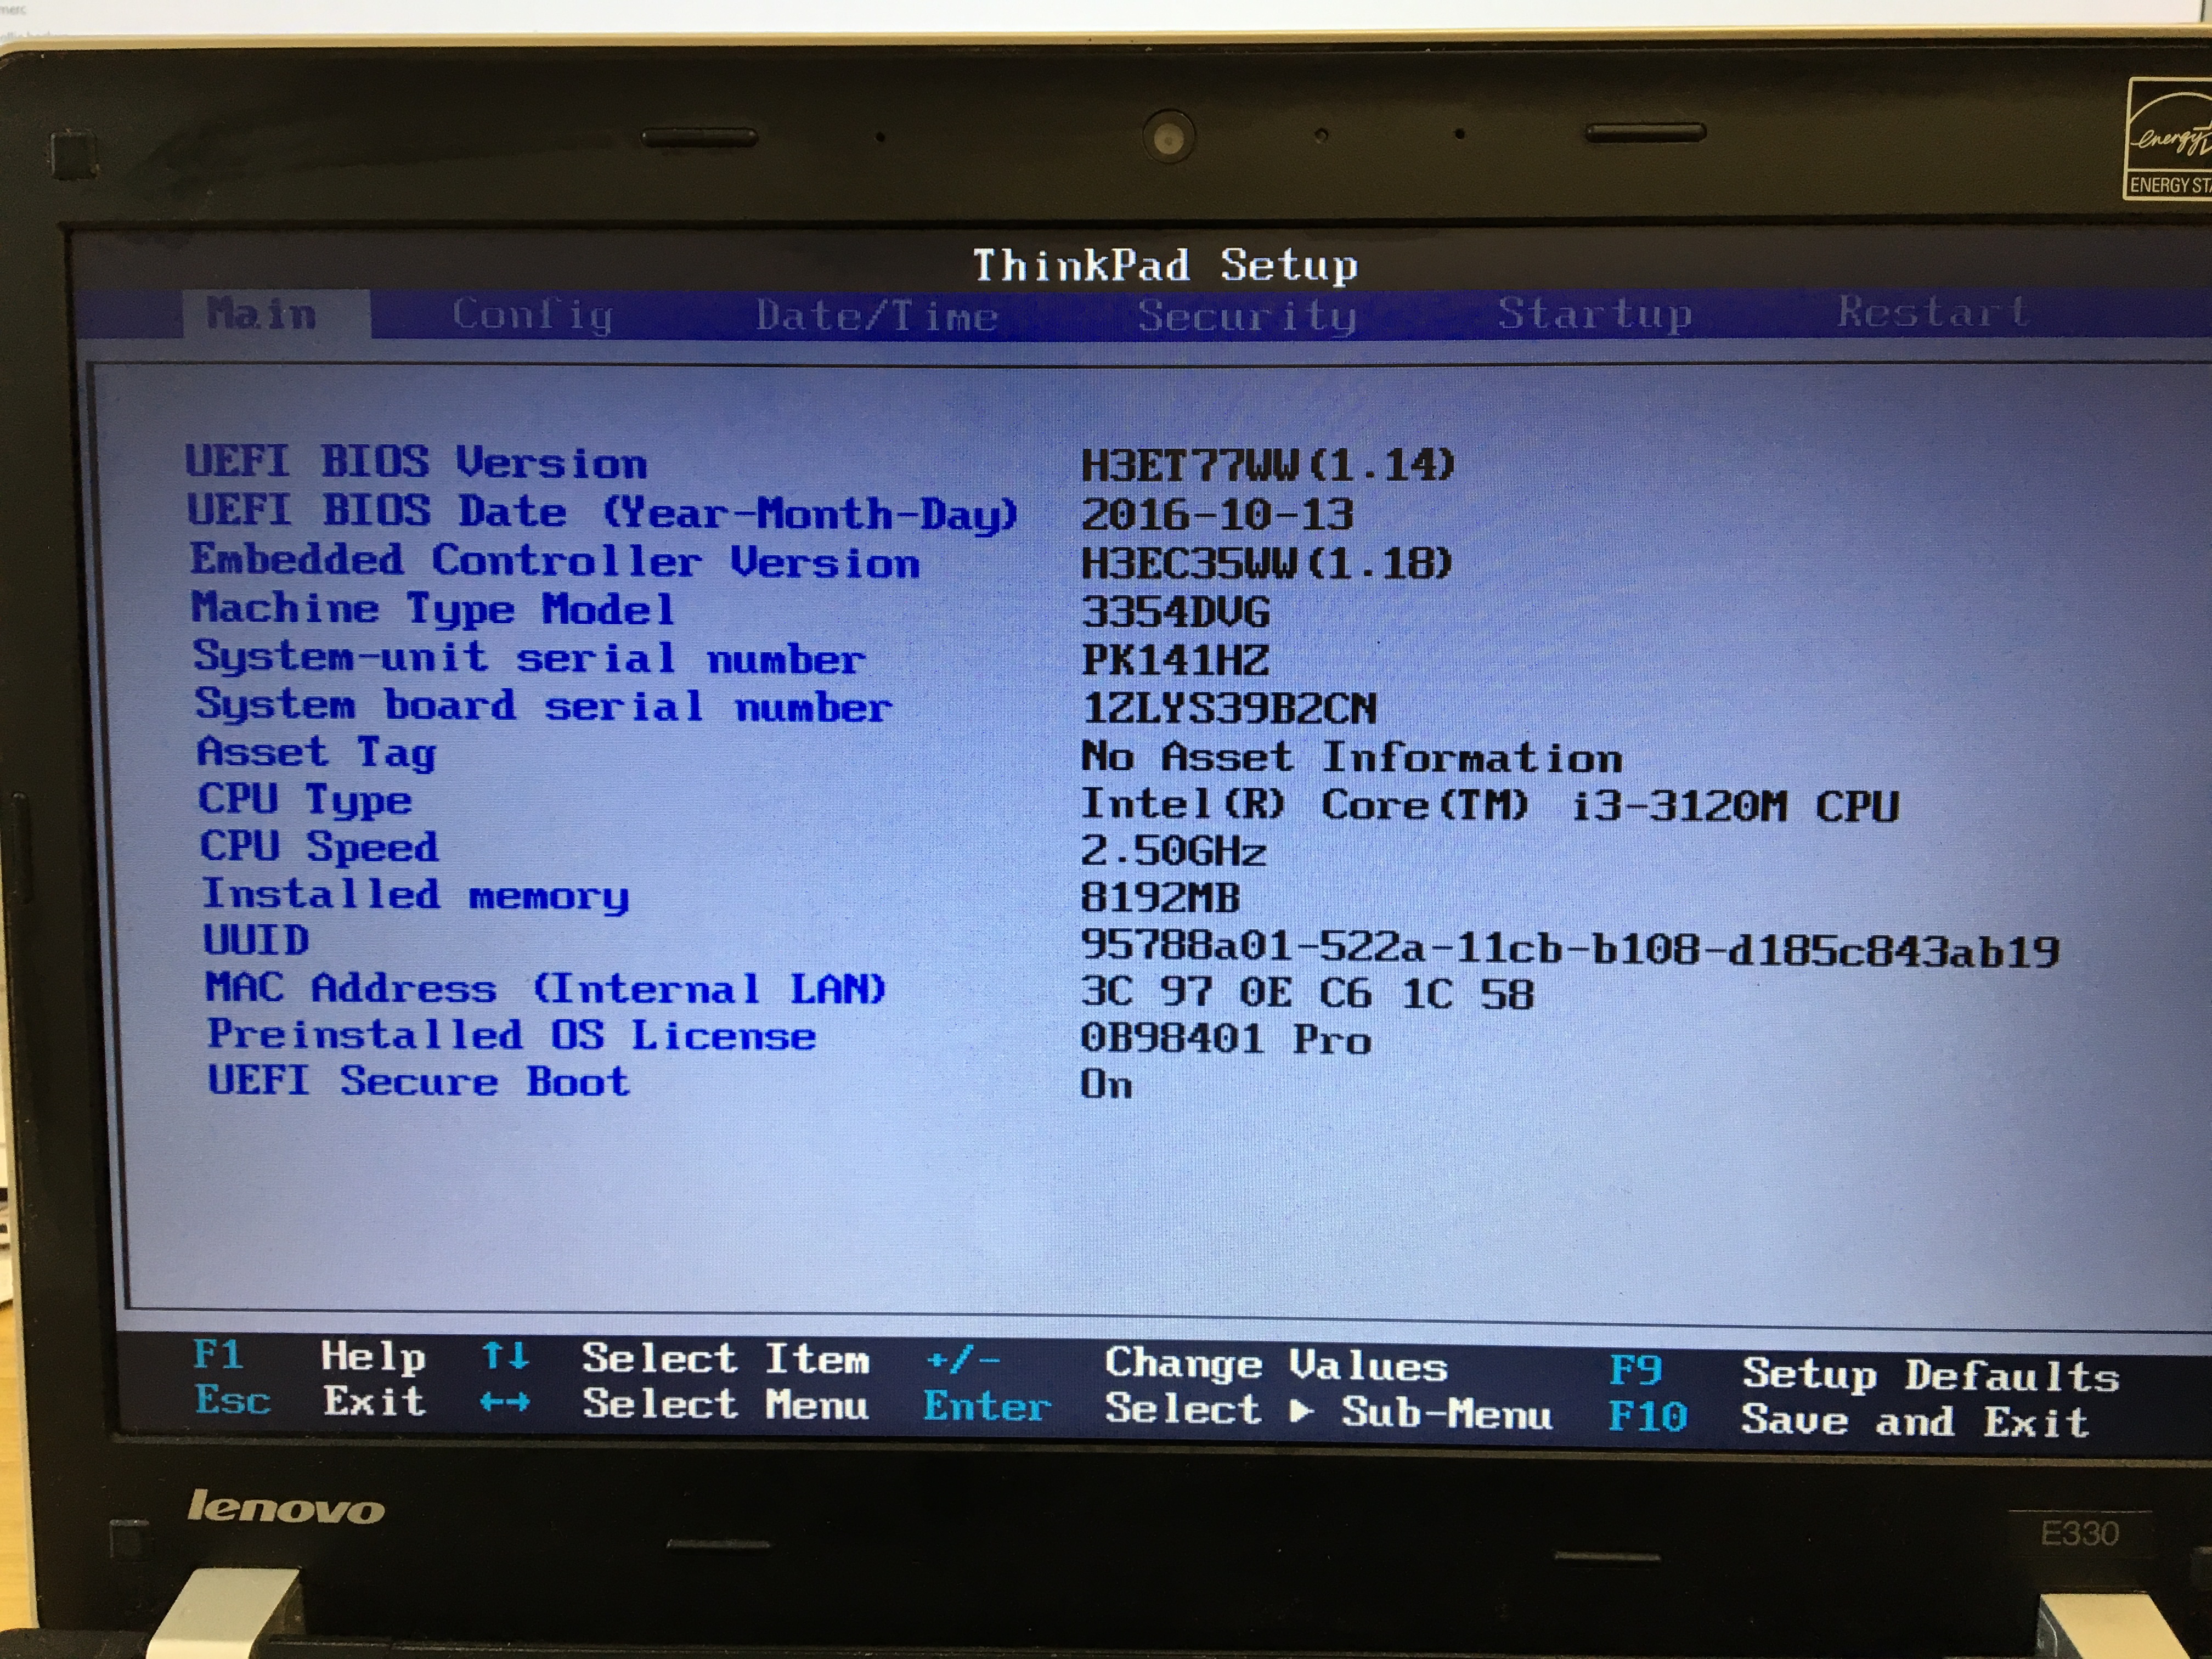The image size is (2212, 1659).
Task: Select serial number PK141HZ
Action: coord(1176,660)
